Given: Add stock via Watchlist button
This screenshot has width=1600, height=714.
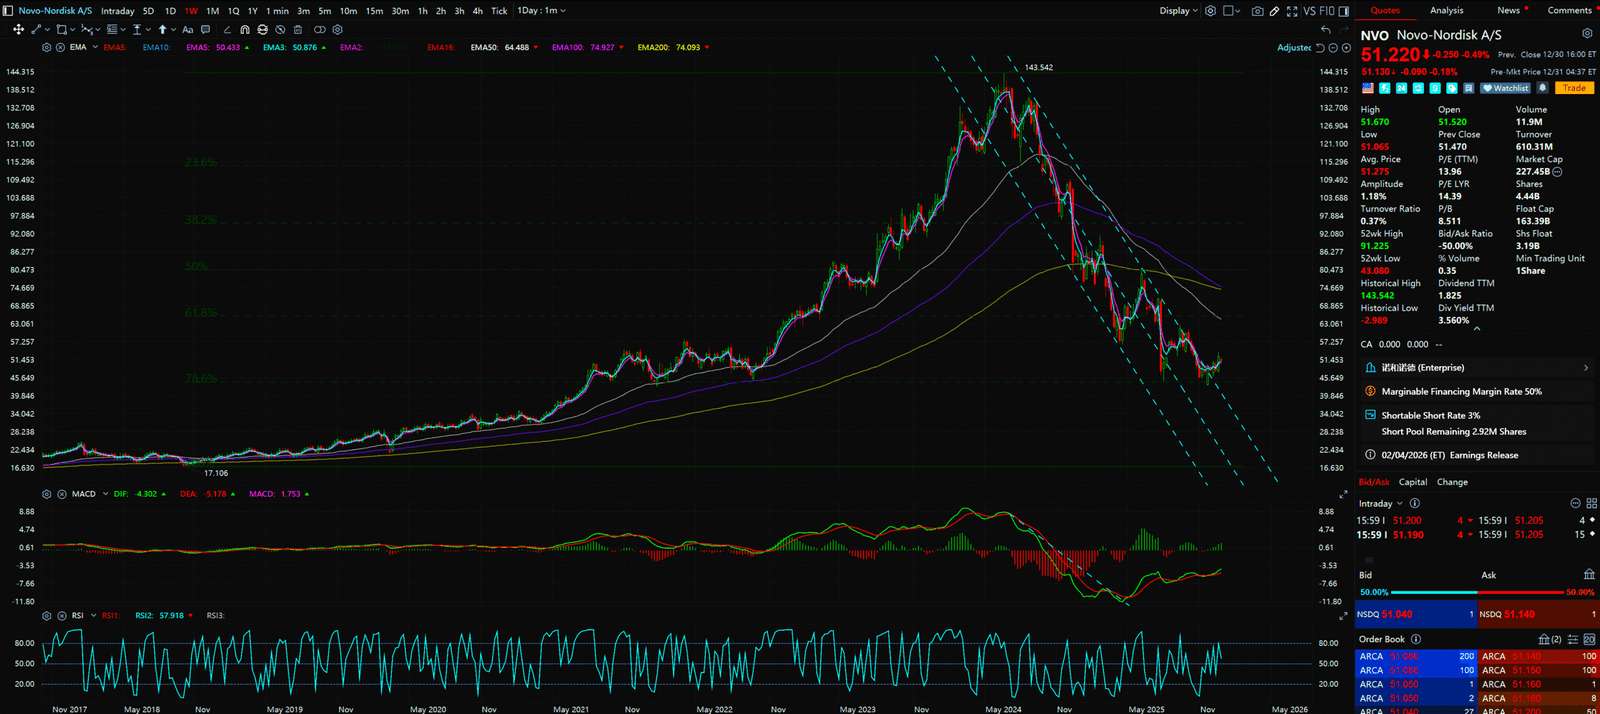Looking at the screenshot, I should point(1506,88).
